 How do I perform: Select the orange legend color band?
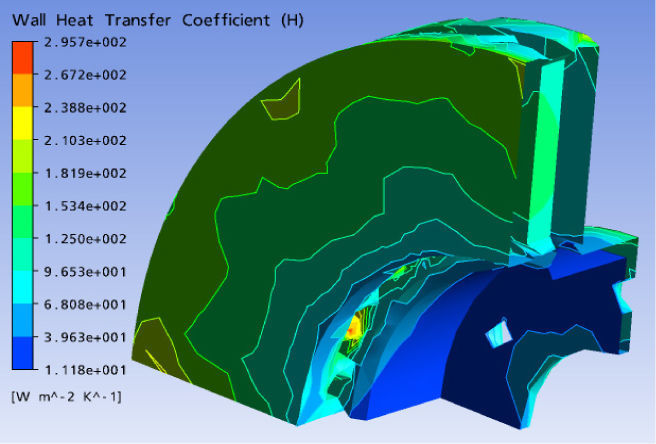click(26, 91)
